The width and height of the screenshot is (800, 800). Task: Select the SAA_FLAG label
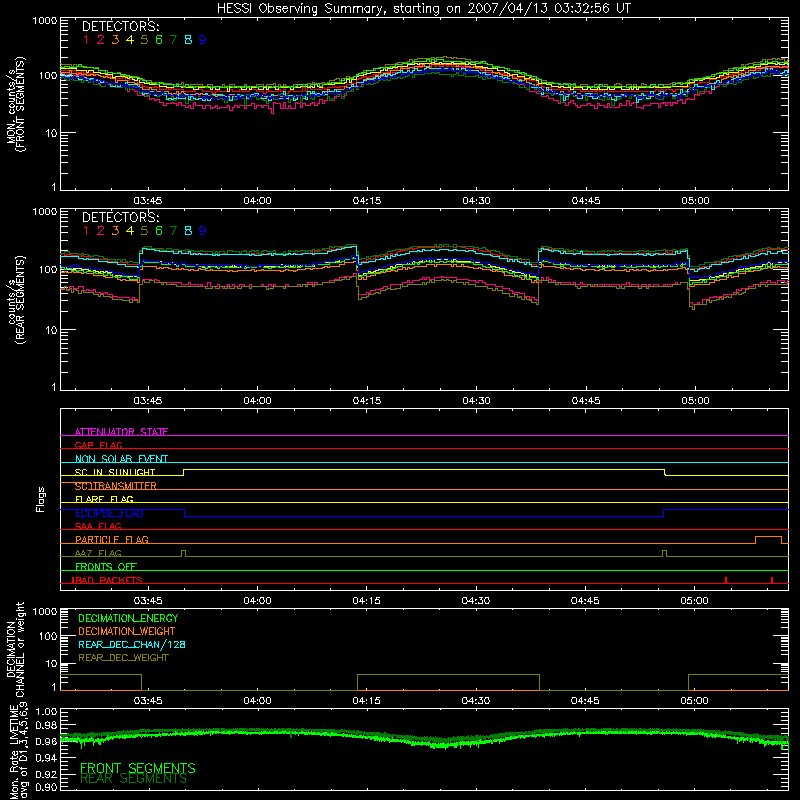click(98, 526)
